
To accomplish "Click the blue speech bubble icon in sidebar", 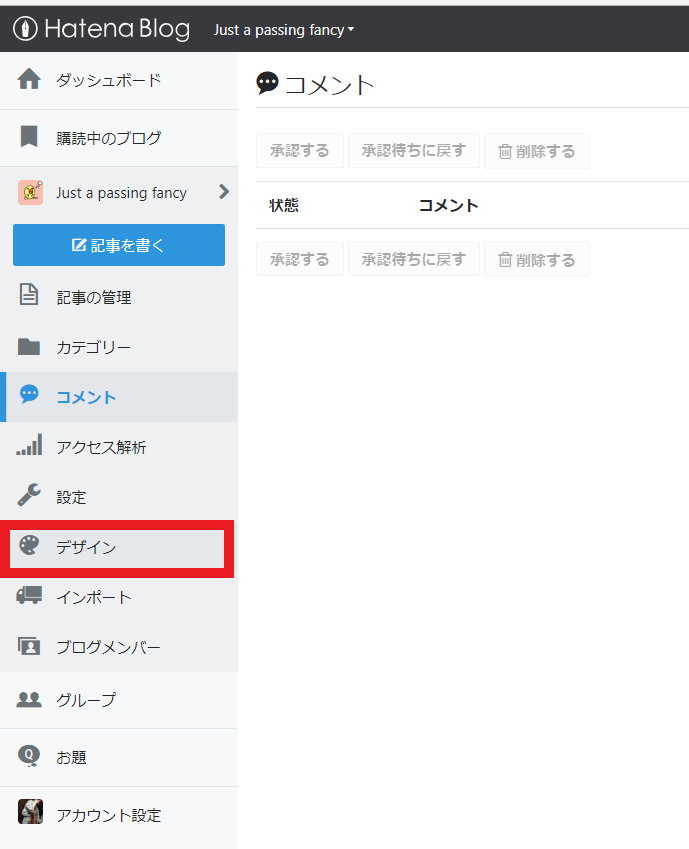I will [x=29, y=394].
